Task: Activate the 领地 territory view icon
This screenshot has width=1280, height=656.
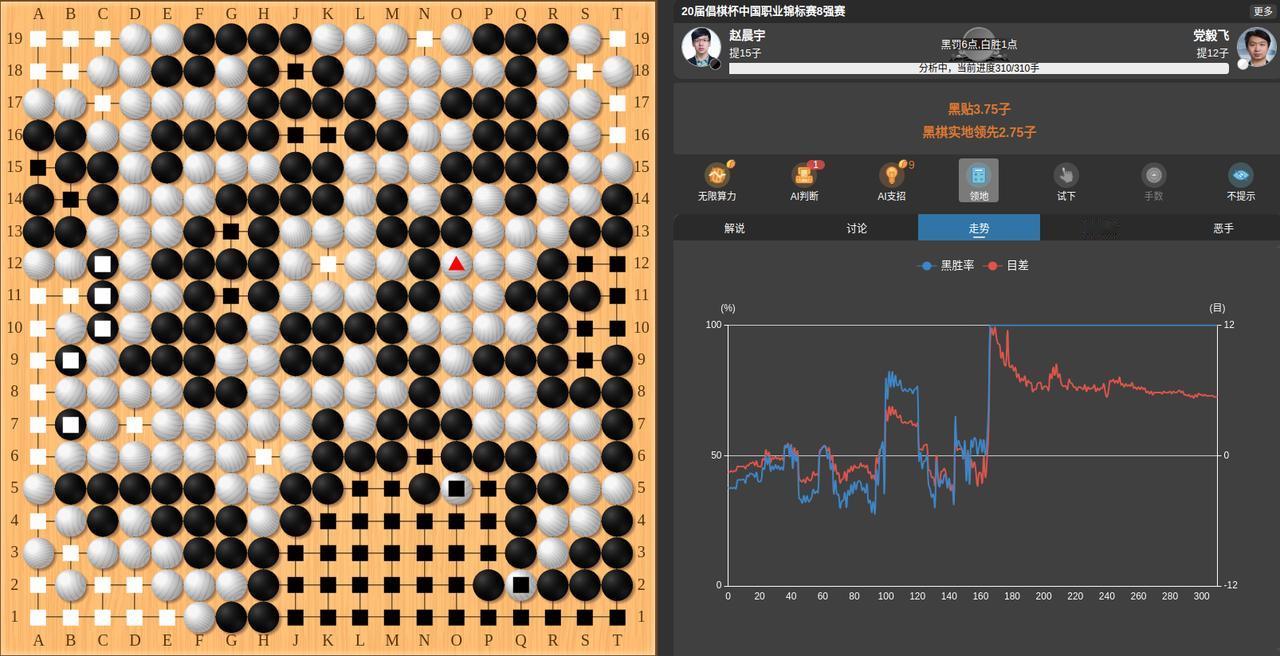Action: click(x=978, y=182)
